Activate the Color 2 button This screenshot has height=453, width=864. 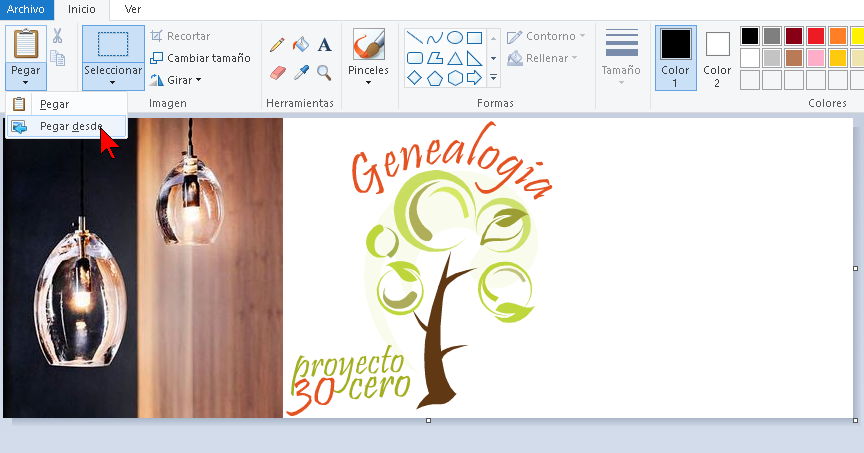717,58
